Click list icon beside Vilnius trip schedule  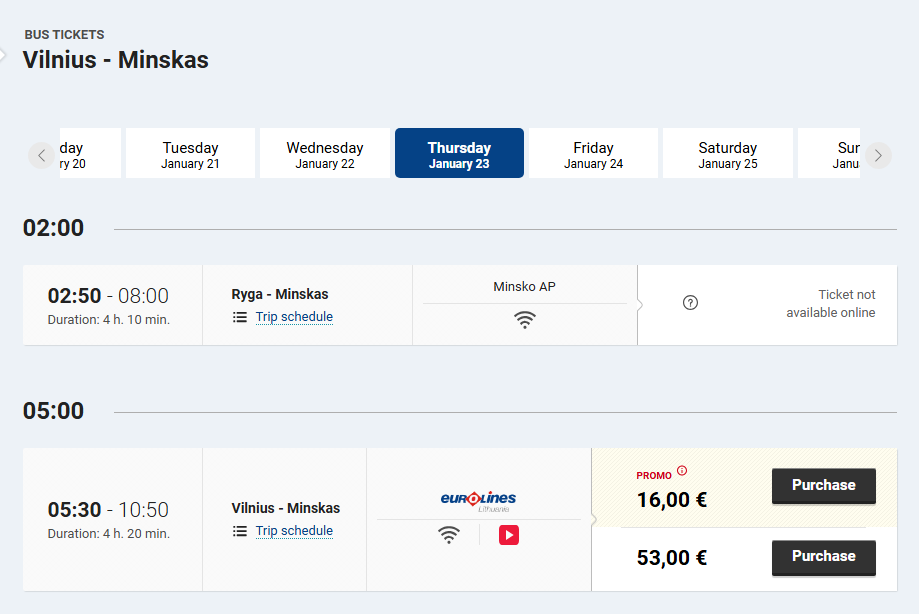click(240, 531)
